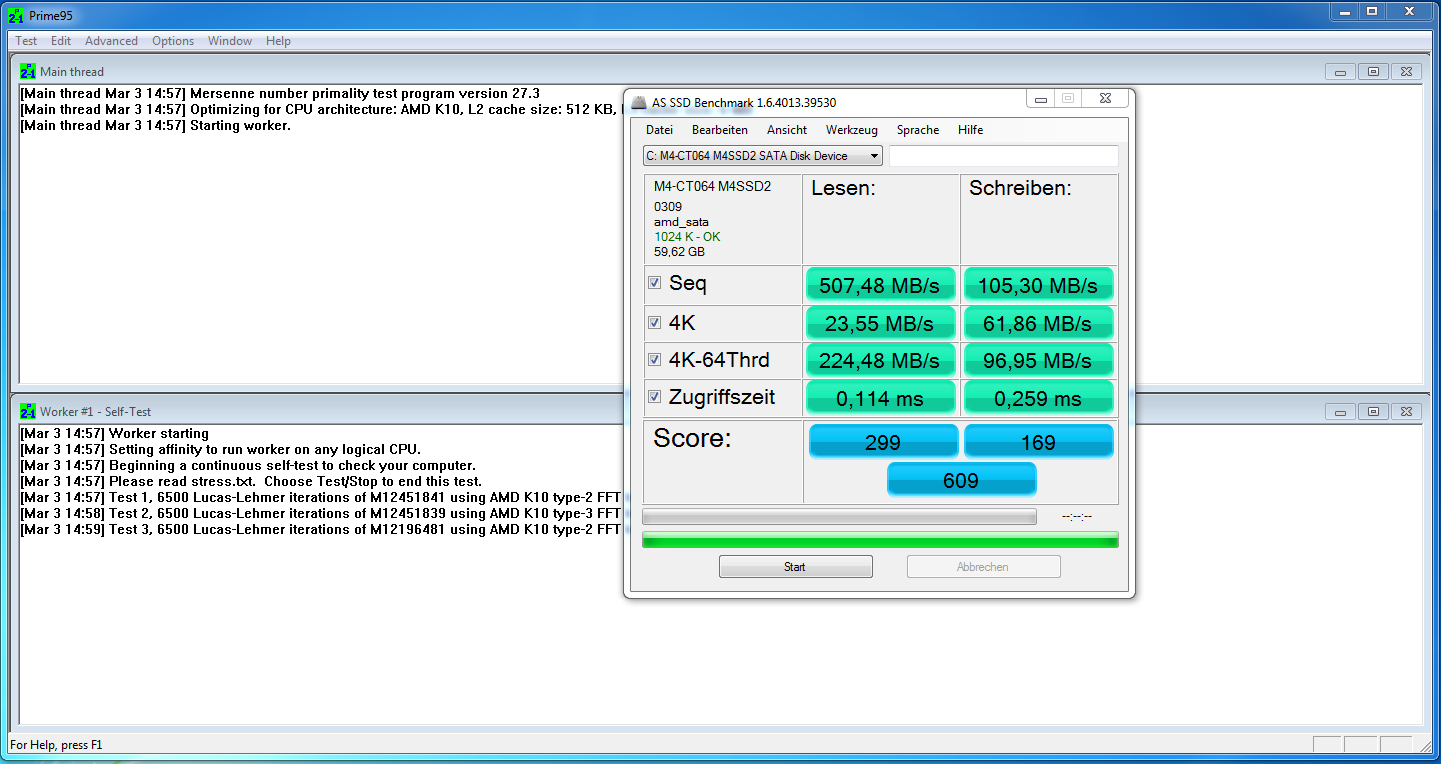The height and width of the screenshot is (764, 1441).
Task: Open the Edit menu in Prime95
Action: pos(61,41)
